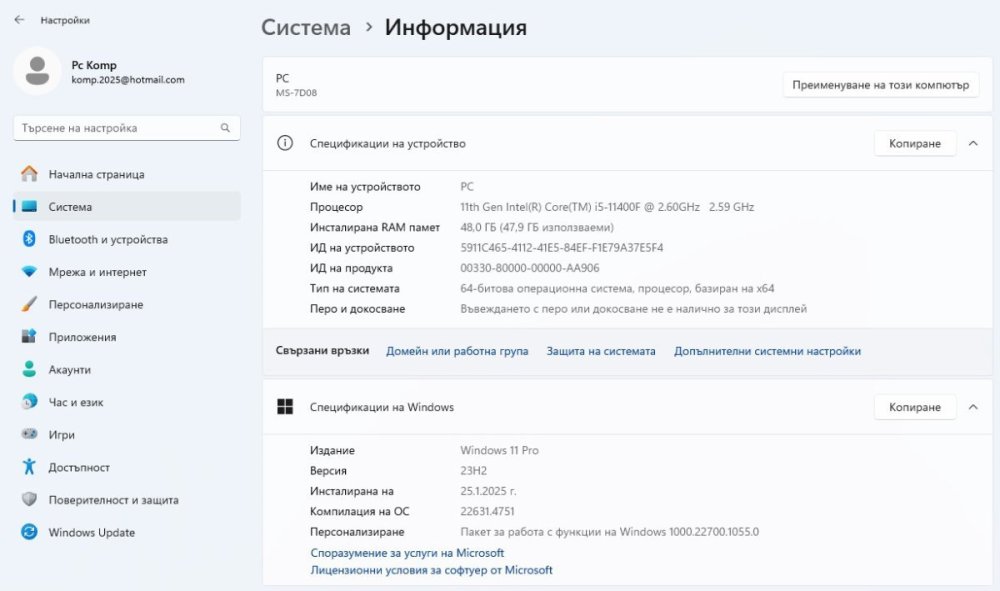1000x591 pixels.
Task: Select Персонализиране brush icon
Action: (x=30, y=305)
